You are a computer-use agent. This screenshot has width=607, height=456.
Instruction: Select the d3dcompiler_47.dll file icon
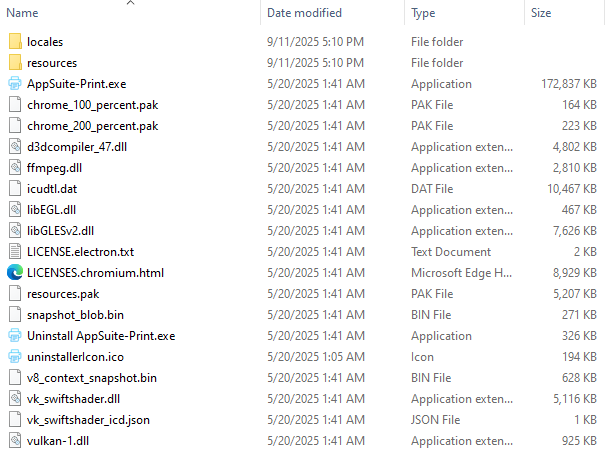click(15, 147)
